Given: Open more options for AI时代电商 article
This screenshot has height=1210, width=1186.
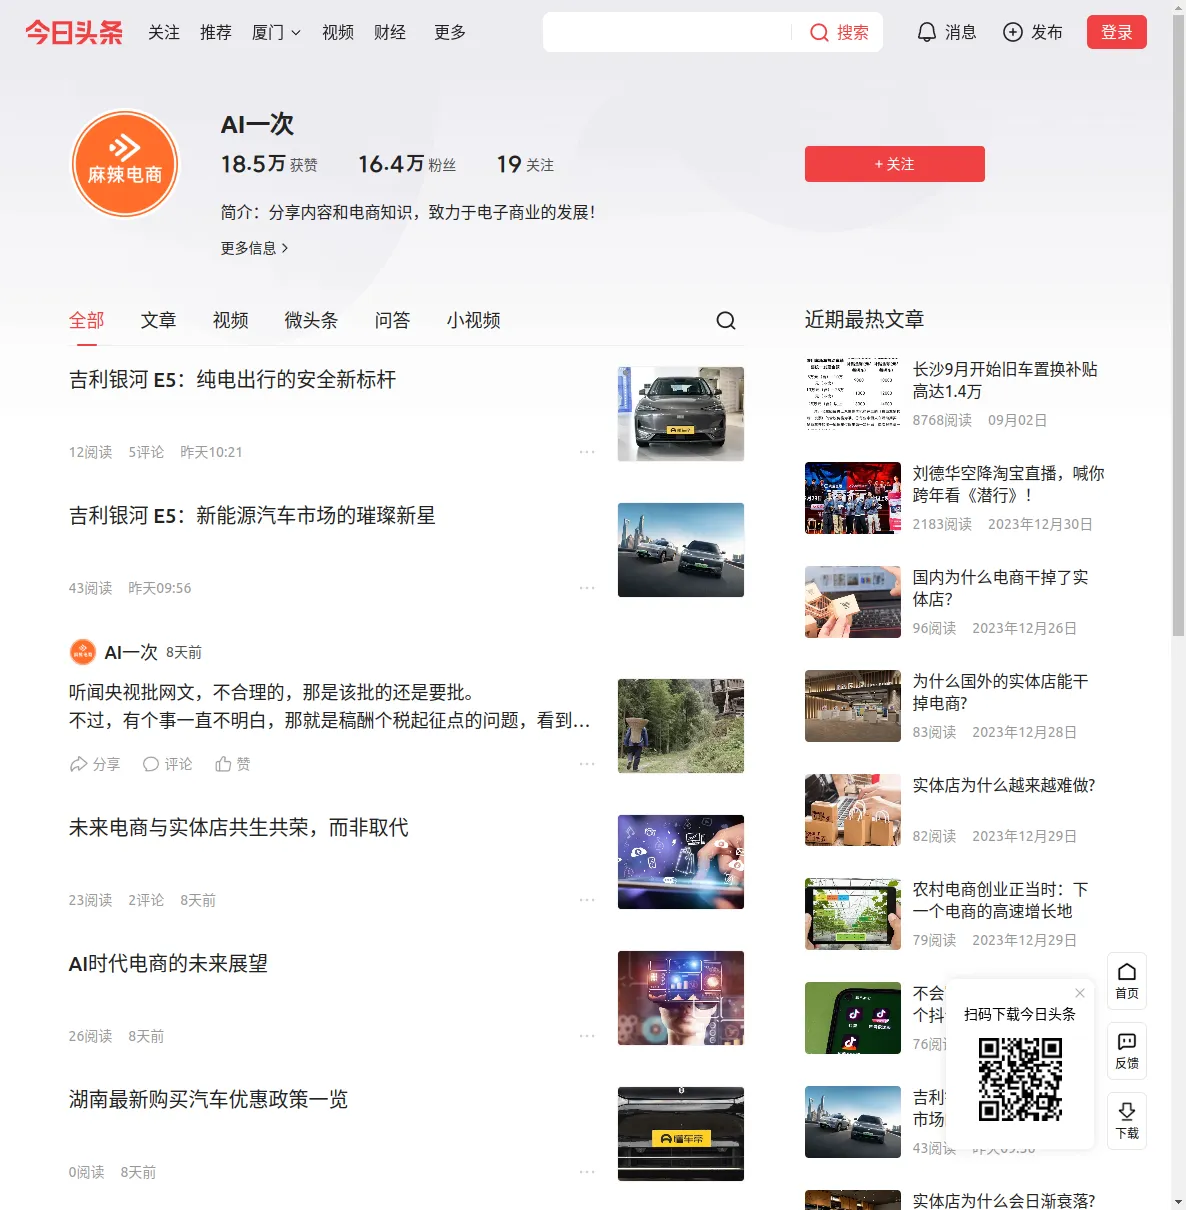Looking at the screenshot, I should (587, 1036).
